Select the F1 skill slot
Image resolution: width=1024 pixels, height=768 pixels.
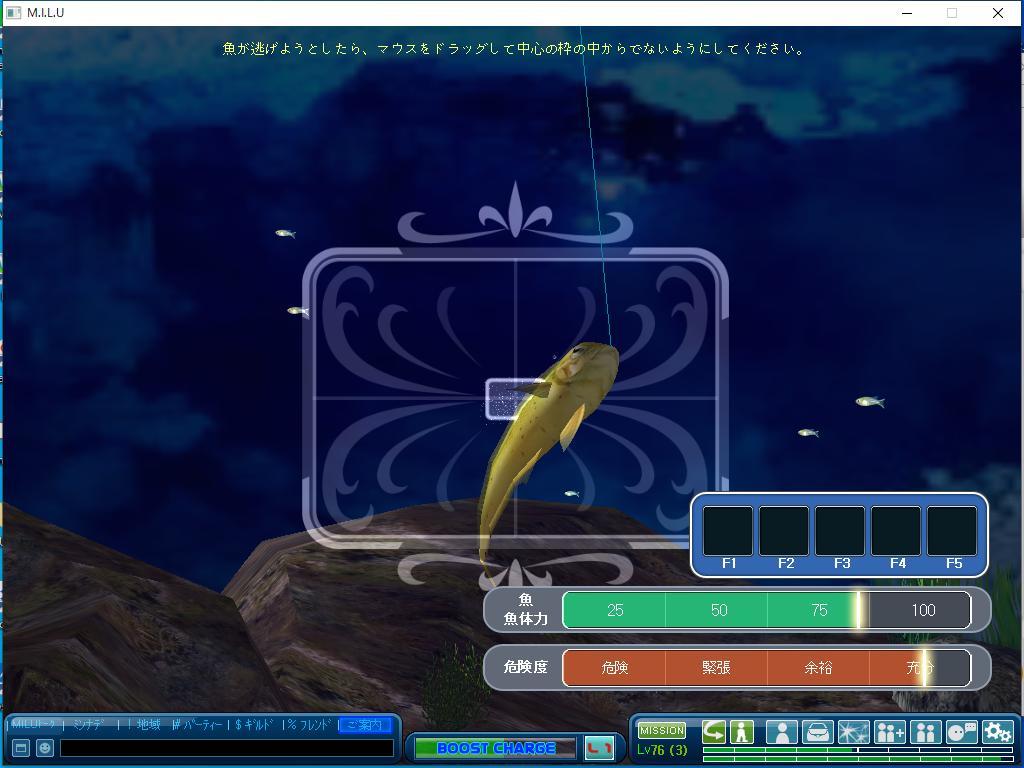[x=728, y=531]
